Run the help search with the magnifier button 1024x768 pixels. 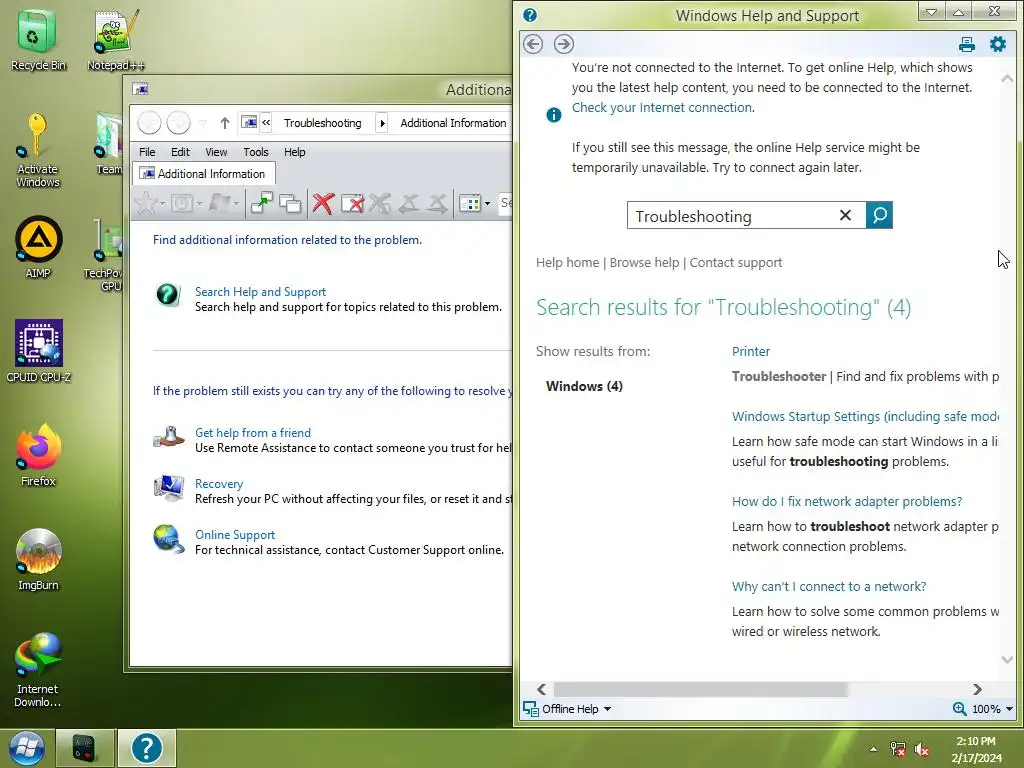click(879, 215)
